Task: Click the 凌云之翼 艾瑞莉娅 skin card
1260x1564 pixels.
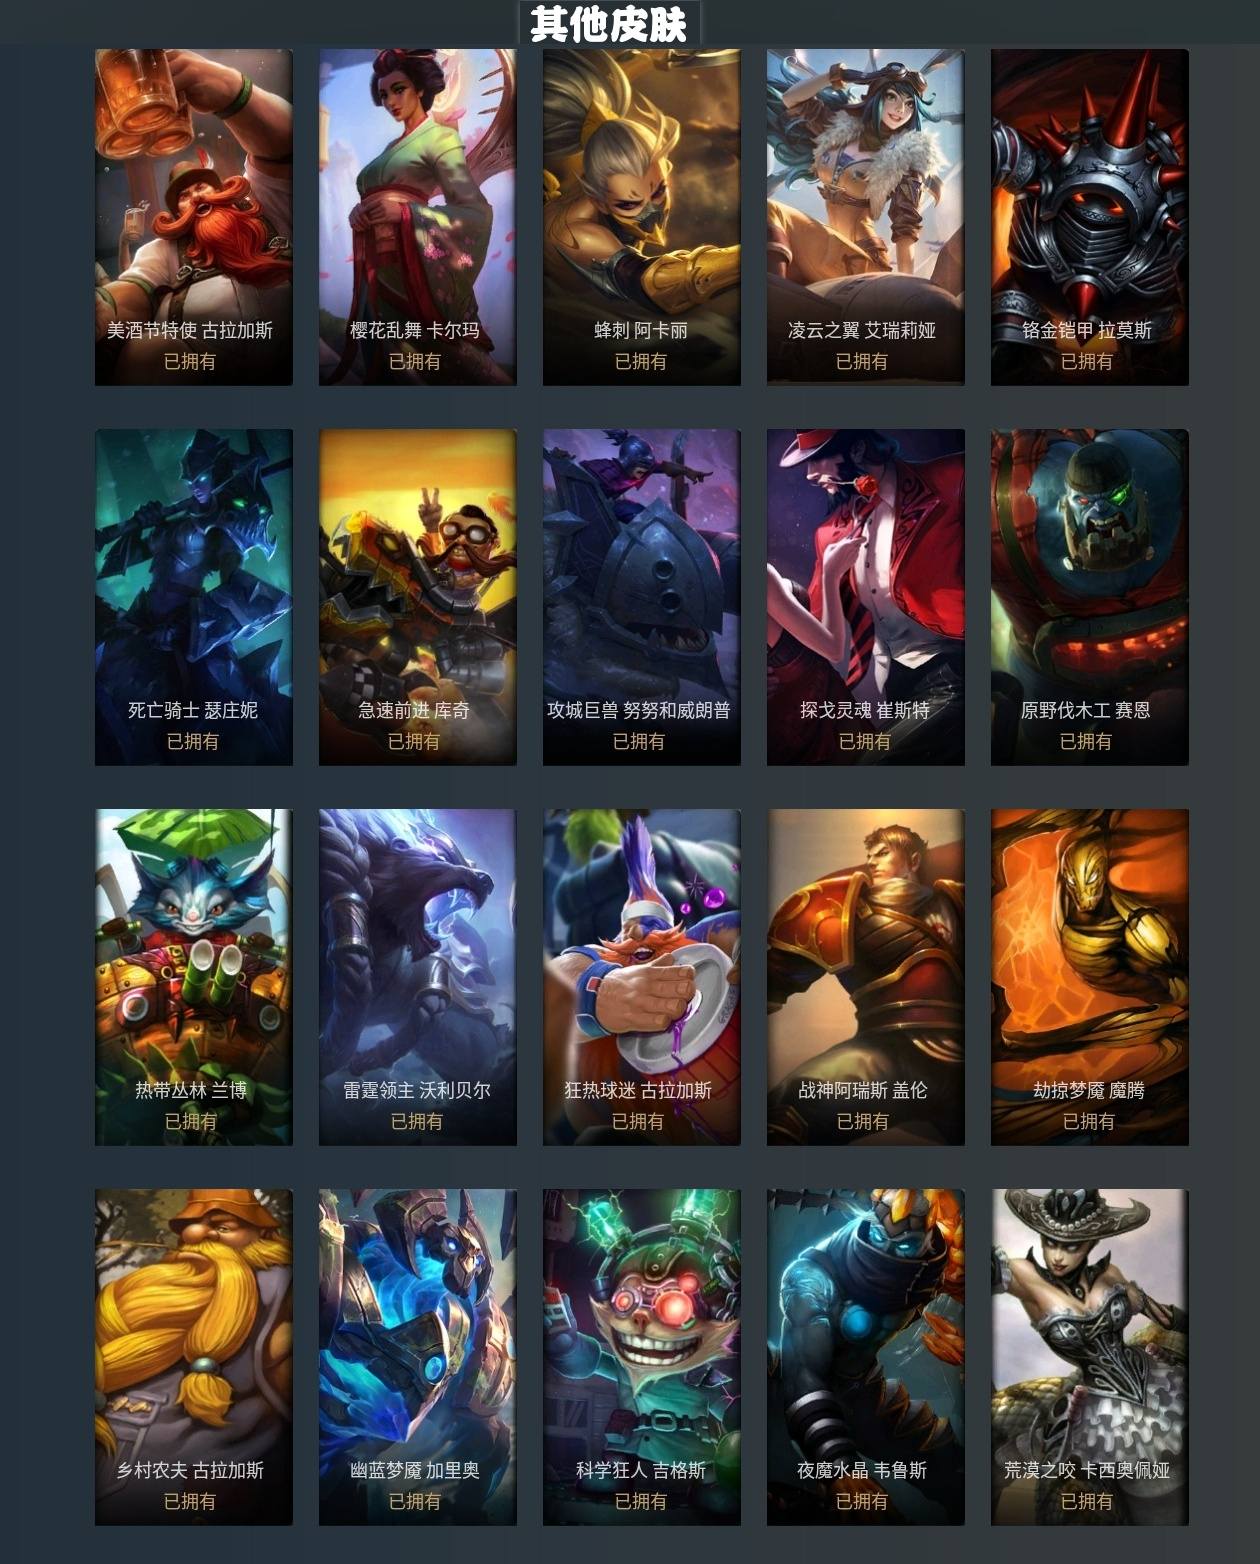Action: click(x=866, y=217)
